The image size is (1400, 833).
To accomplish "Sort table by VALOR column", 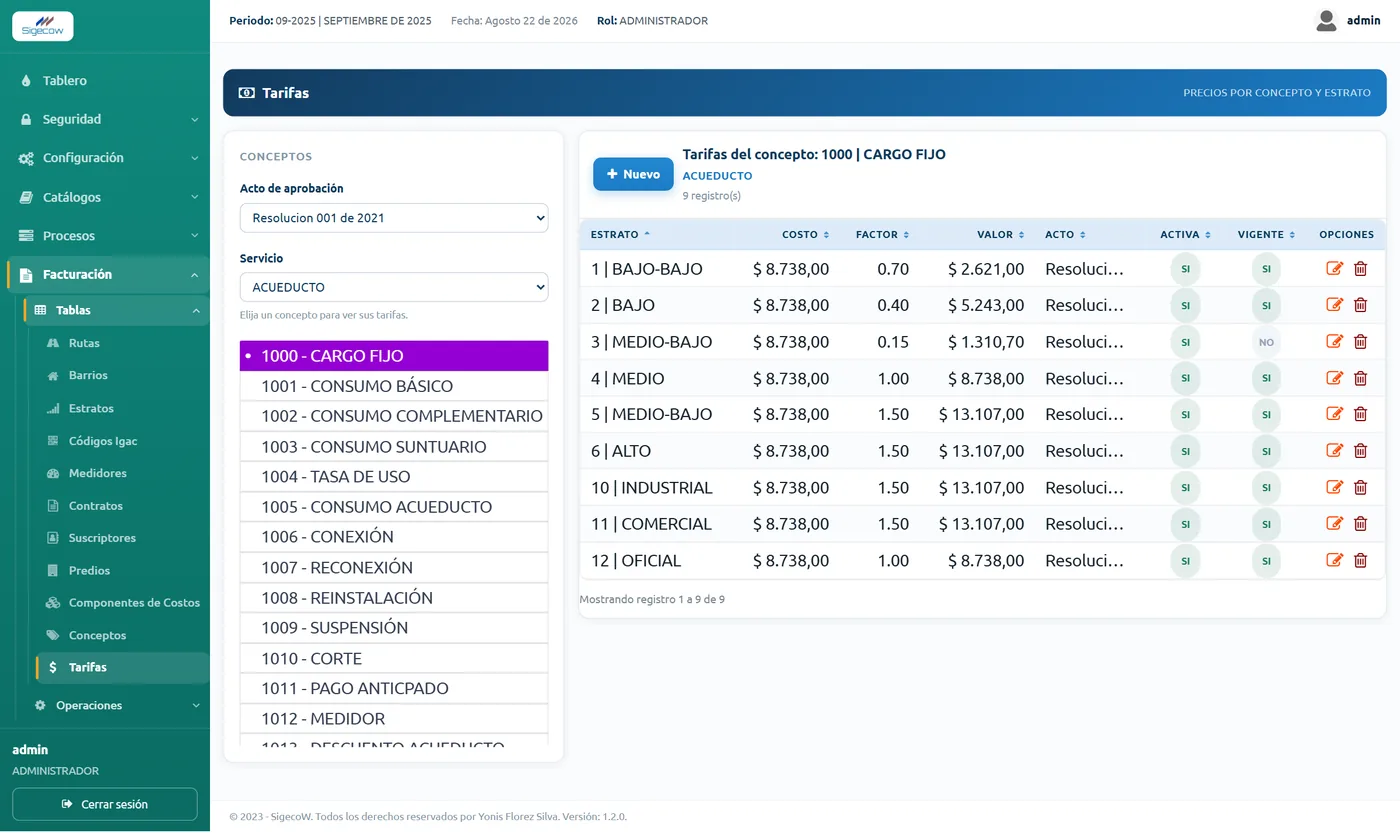I will (1000, 234).
